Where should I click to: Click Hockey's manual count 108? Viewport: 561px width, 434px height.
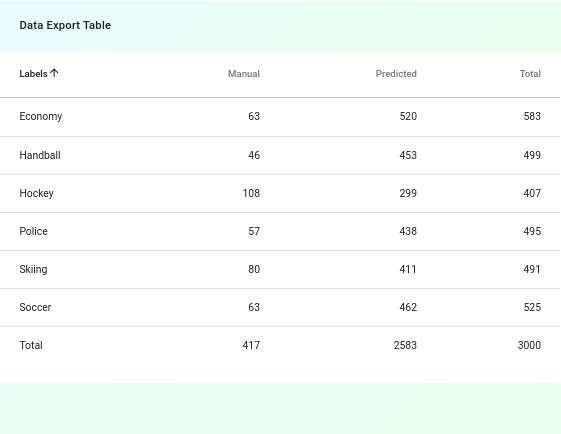click(x=251, y=193)
